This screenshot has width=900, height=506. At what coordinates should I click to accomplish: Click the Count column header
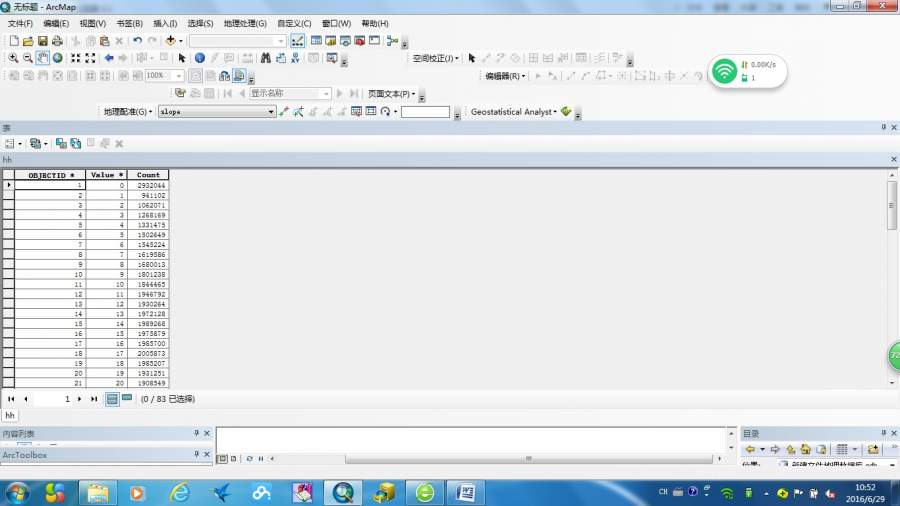(x=148, y=175)
